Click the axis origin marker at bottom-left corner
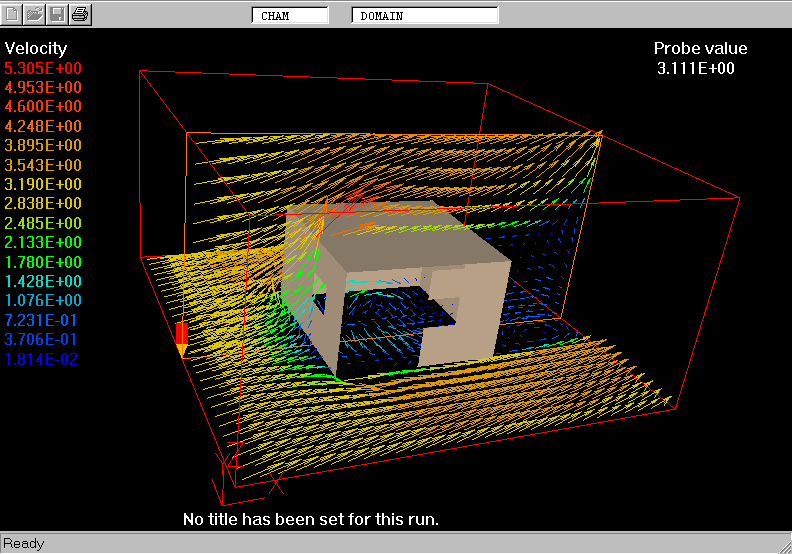 pyautogui.click(x=226, y=467)
